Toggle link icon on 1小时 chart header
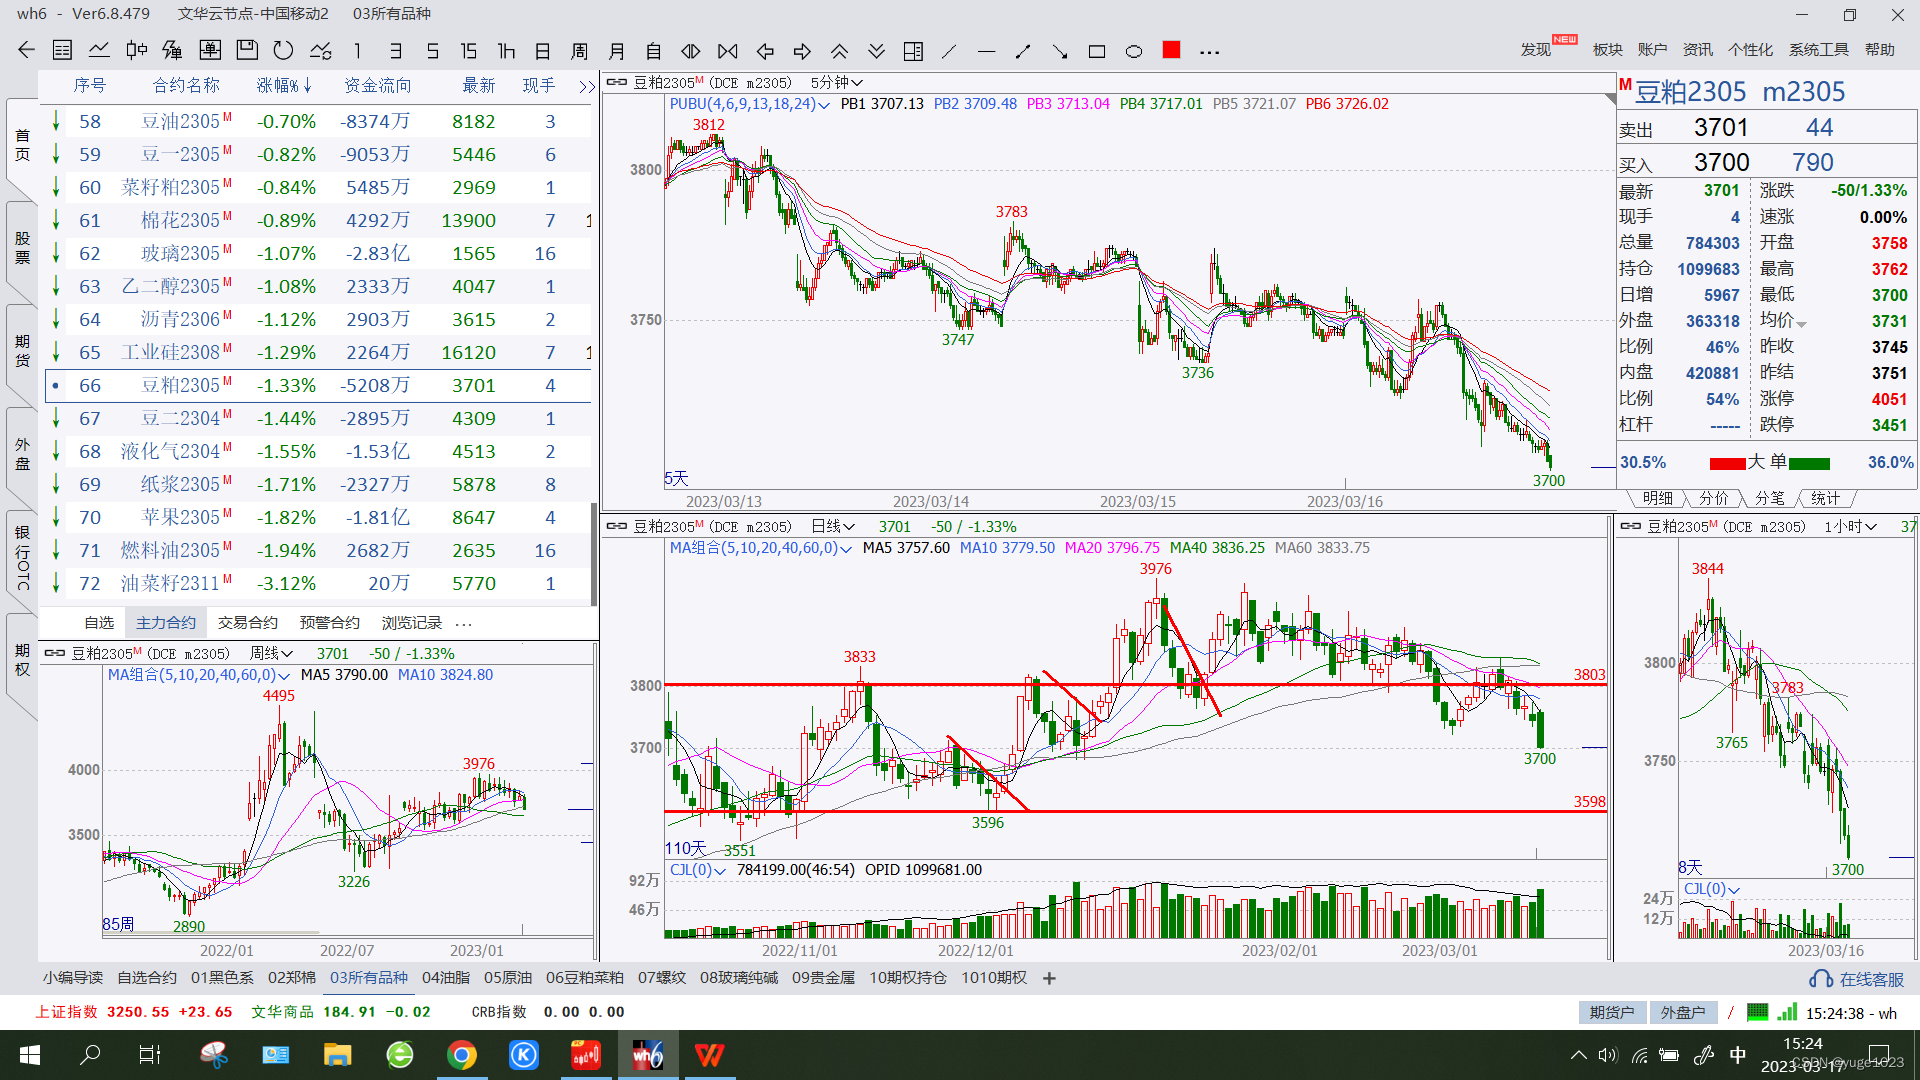The width and height of the screenshot is (1920, 1080). 1631,526
